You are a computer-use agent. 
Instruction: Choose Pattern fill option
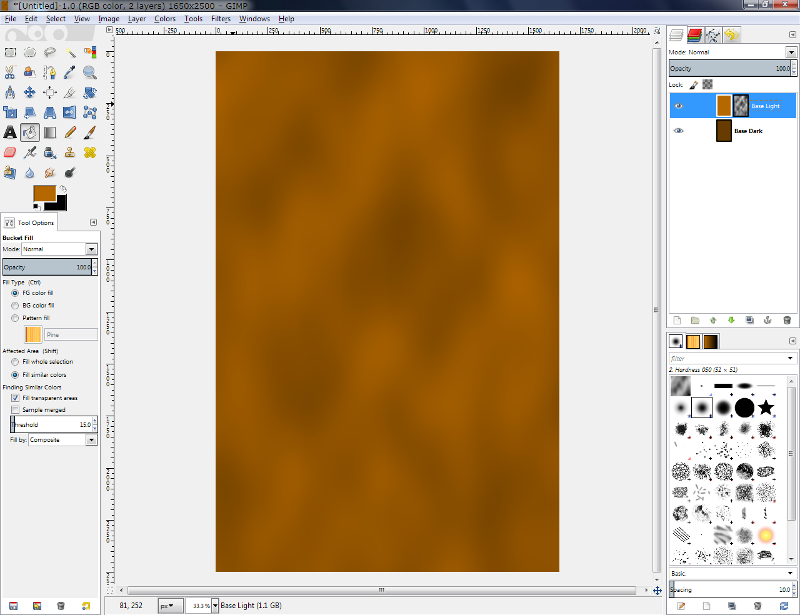coord(15,318)
